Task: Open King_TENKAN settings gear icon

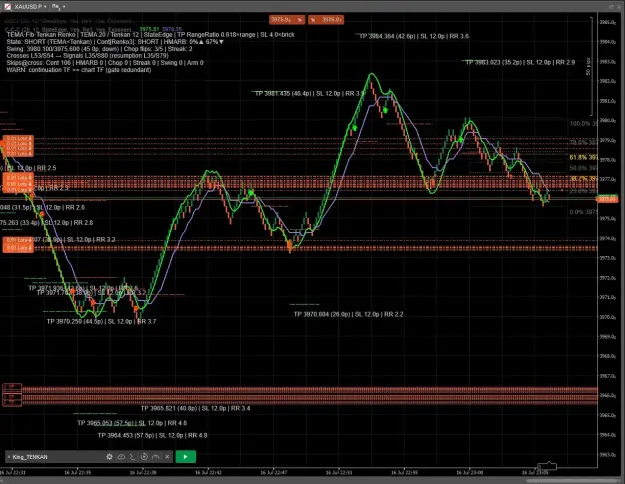Action: [x=109, y=457]
